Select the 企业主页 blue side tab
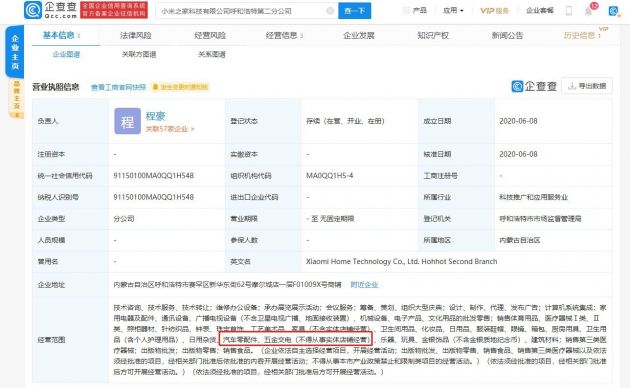Screen dimensions: 630x388 [14, 52]
